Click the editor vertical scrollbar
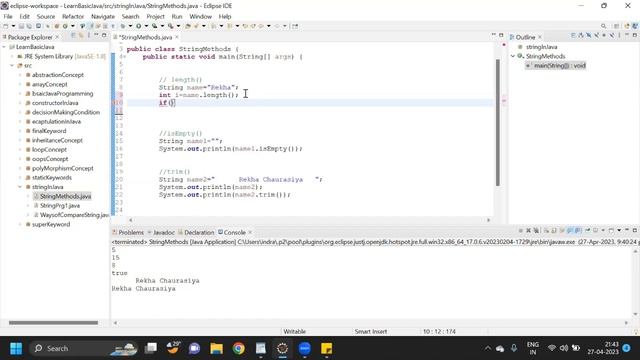Viewport: 640px width, 360px height. (x=498, y=122)
